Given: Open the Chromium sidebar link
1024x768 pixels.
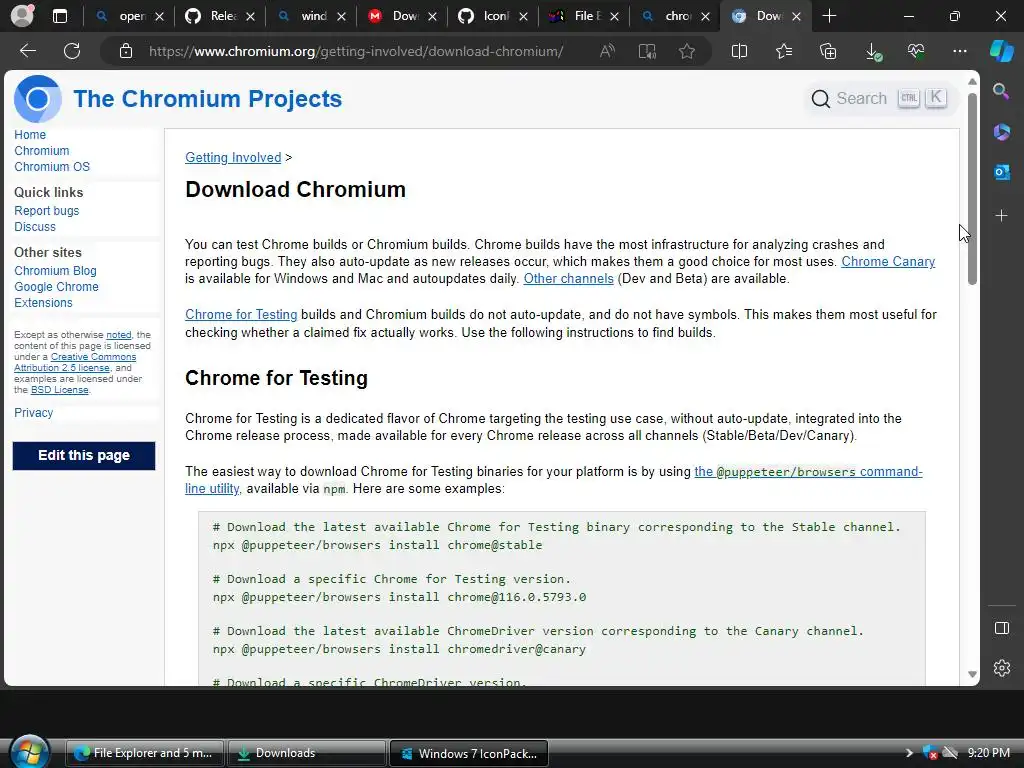Looking at the screenshot, I should click(42, 151).
